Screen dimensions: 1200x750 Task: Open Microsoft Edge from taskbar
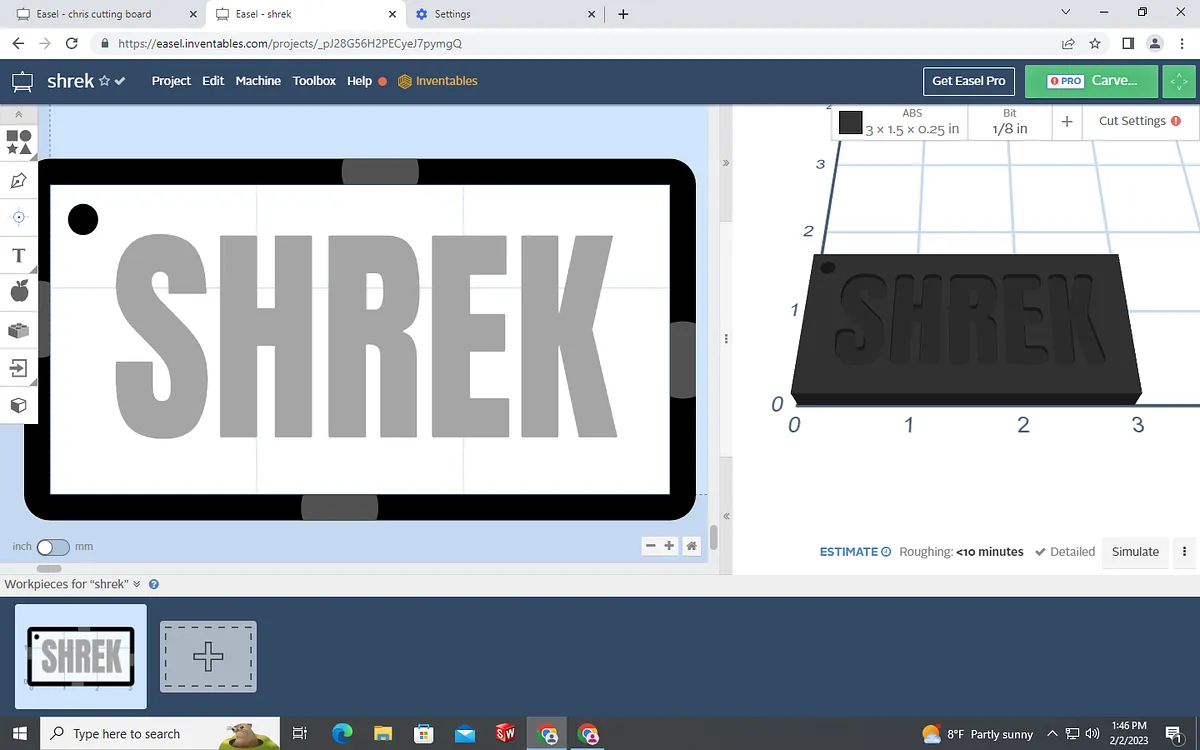(342, 734)
